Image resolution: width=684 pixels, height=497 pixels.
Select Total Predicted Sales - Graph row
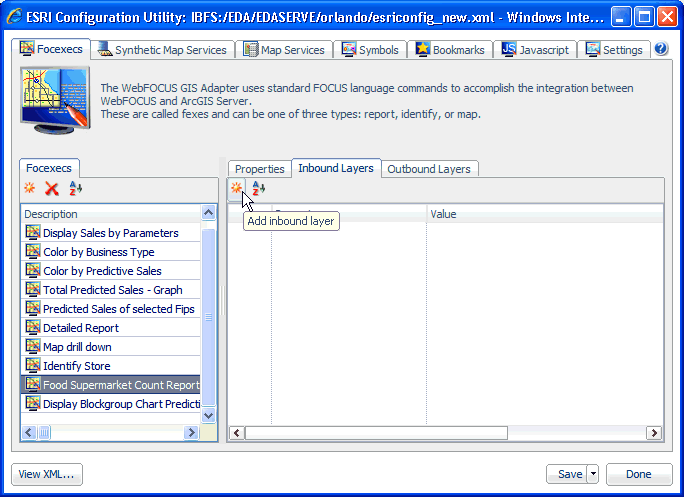point(111,290)
